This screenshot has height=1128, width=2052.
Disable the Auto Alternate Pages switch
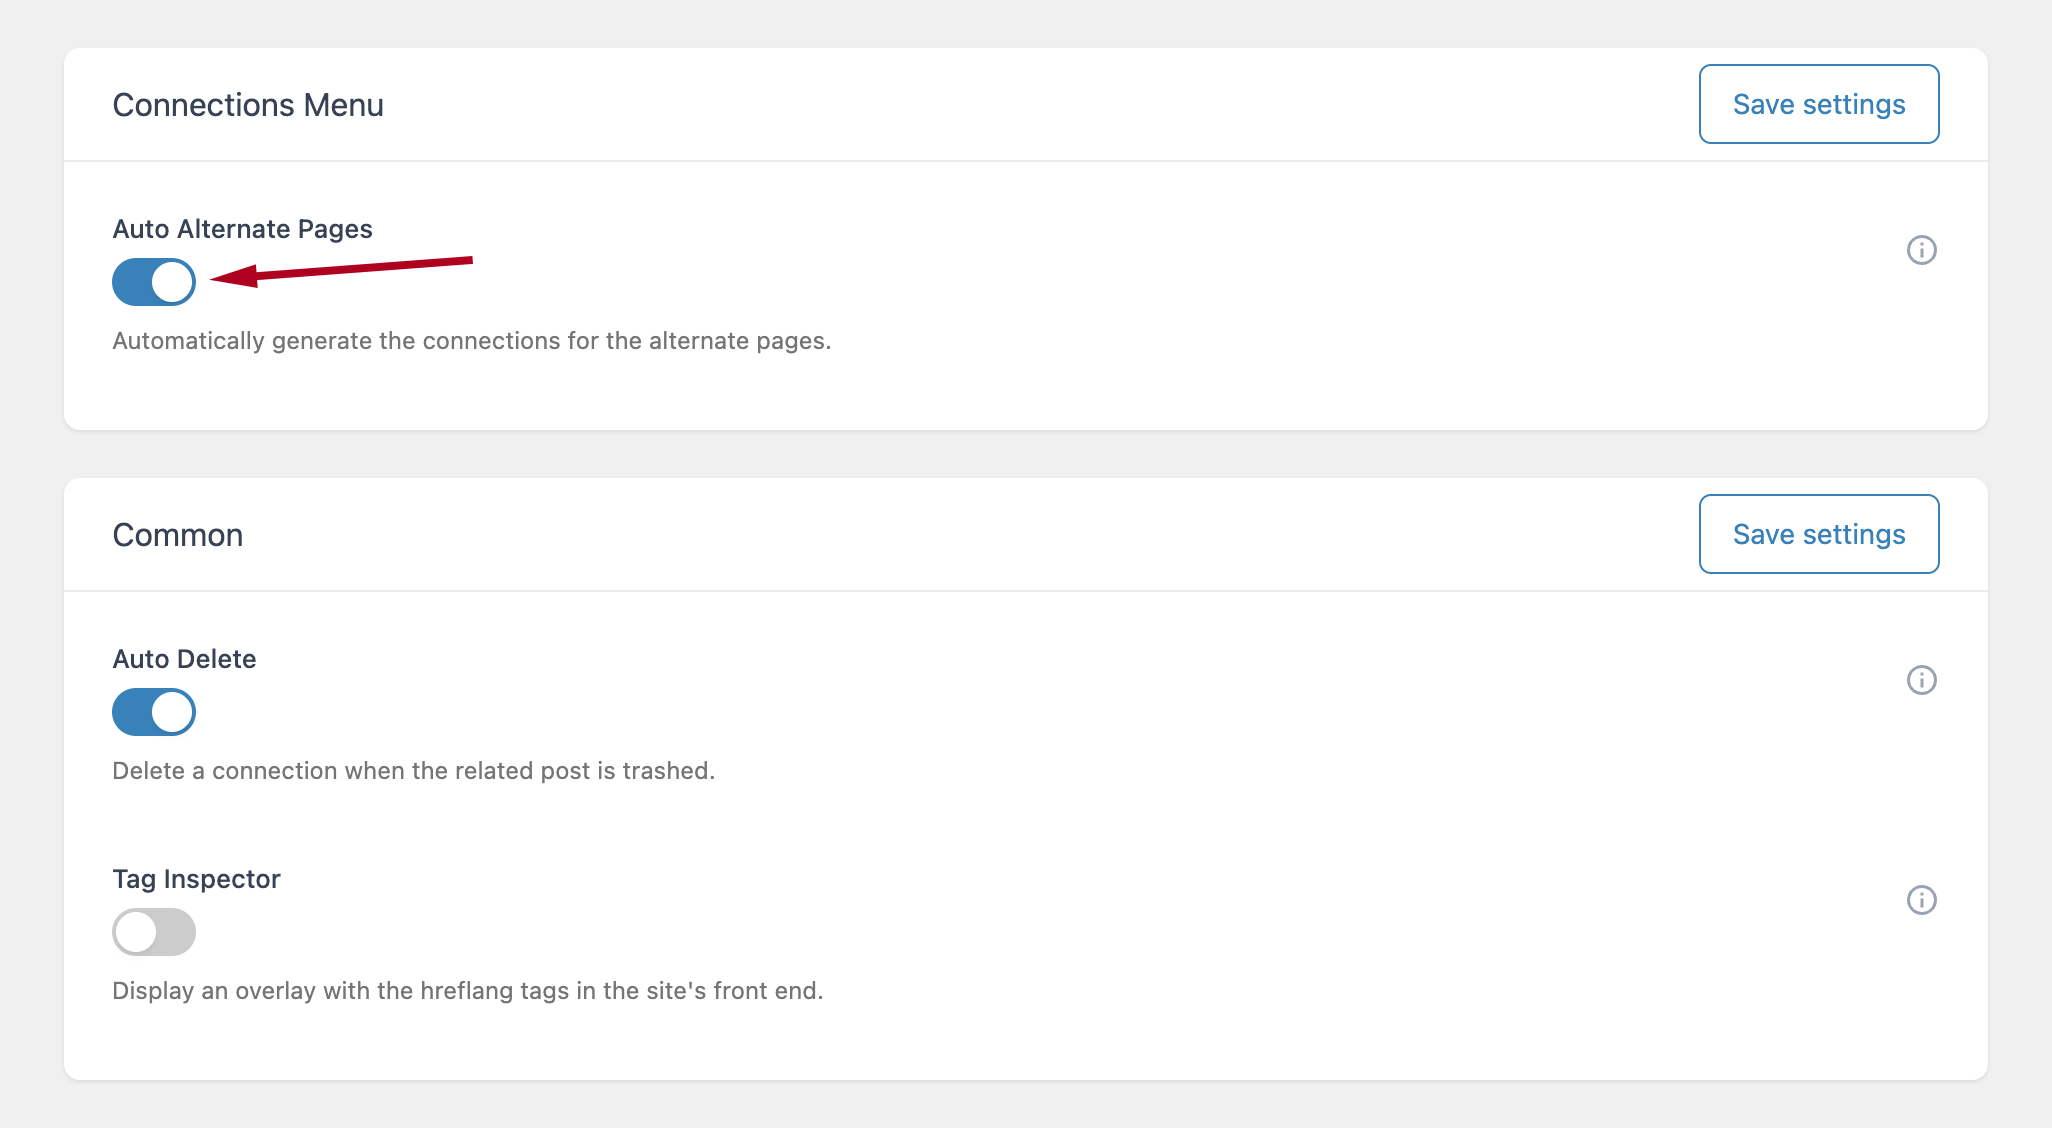click(x=153, y=282)
